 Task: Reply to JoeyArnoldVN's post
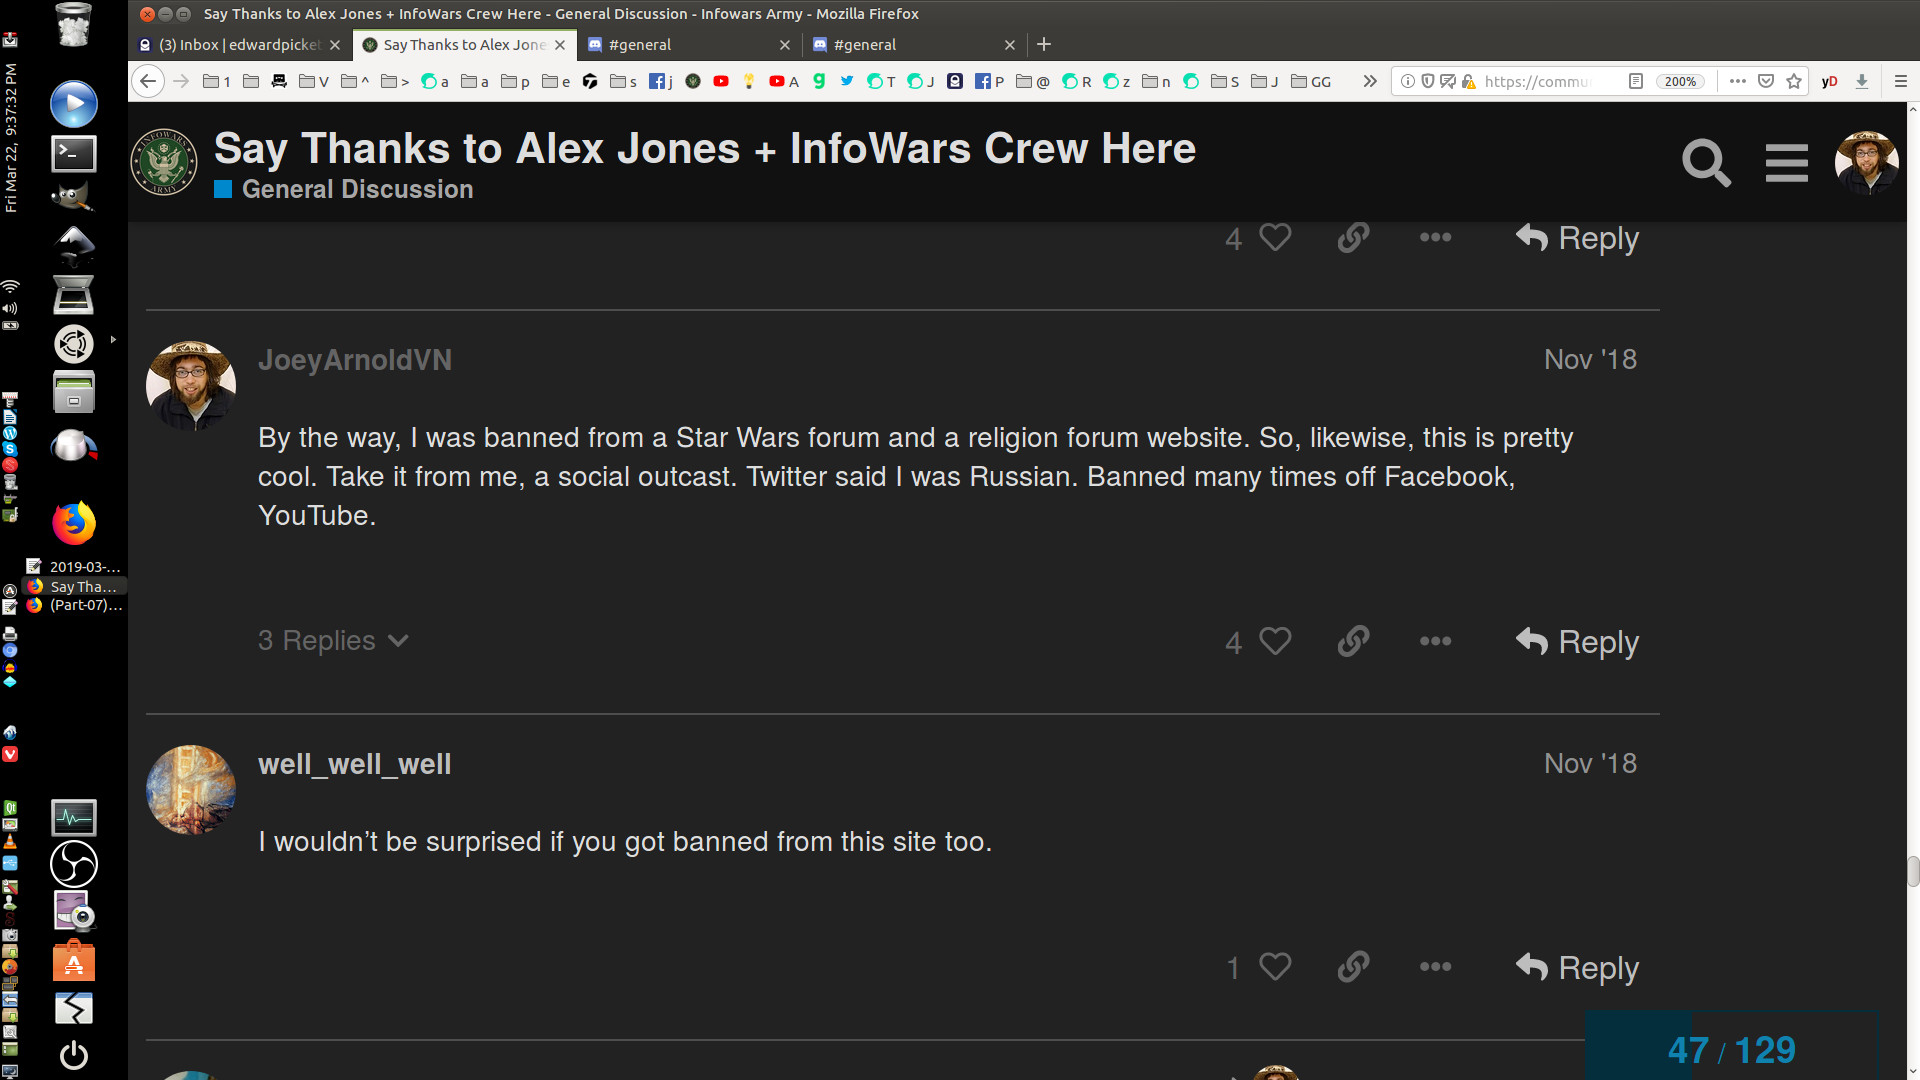(x=1577, y=641)
